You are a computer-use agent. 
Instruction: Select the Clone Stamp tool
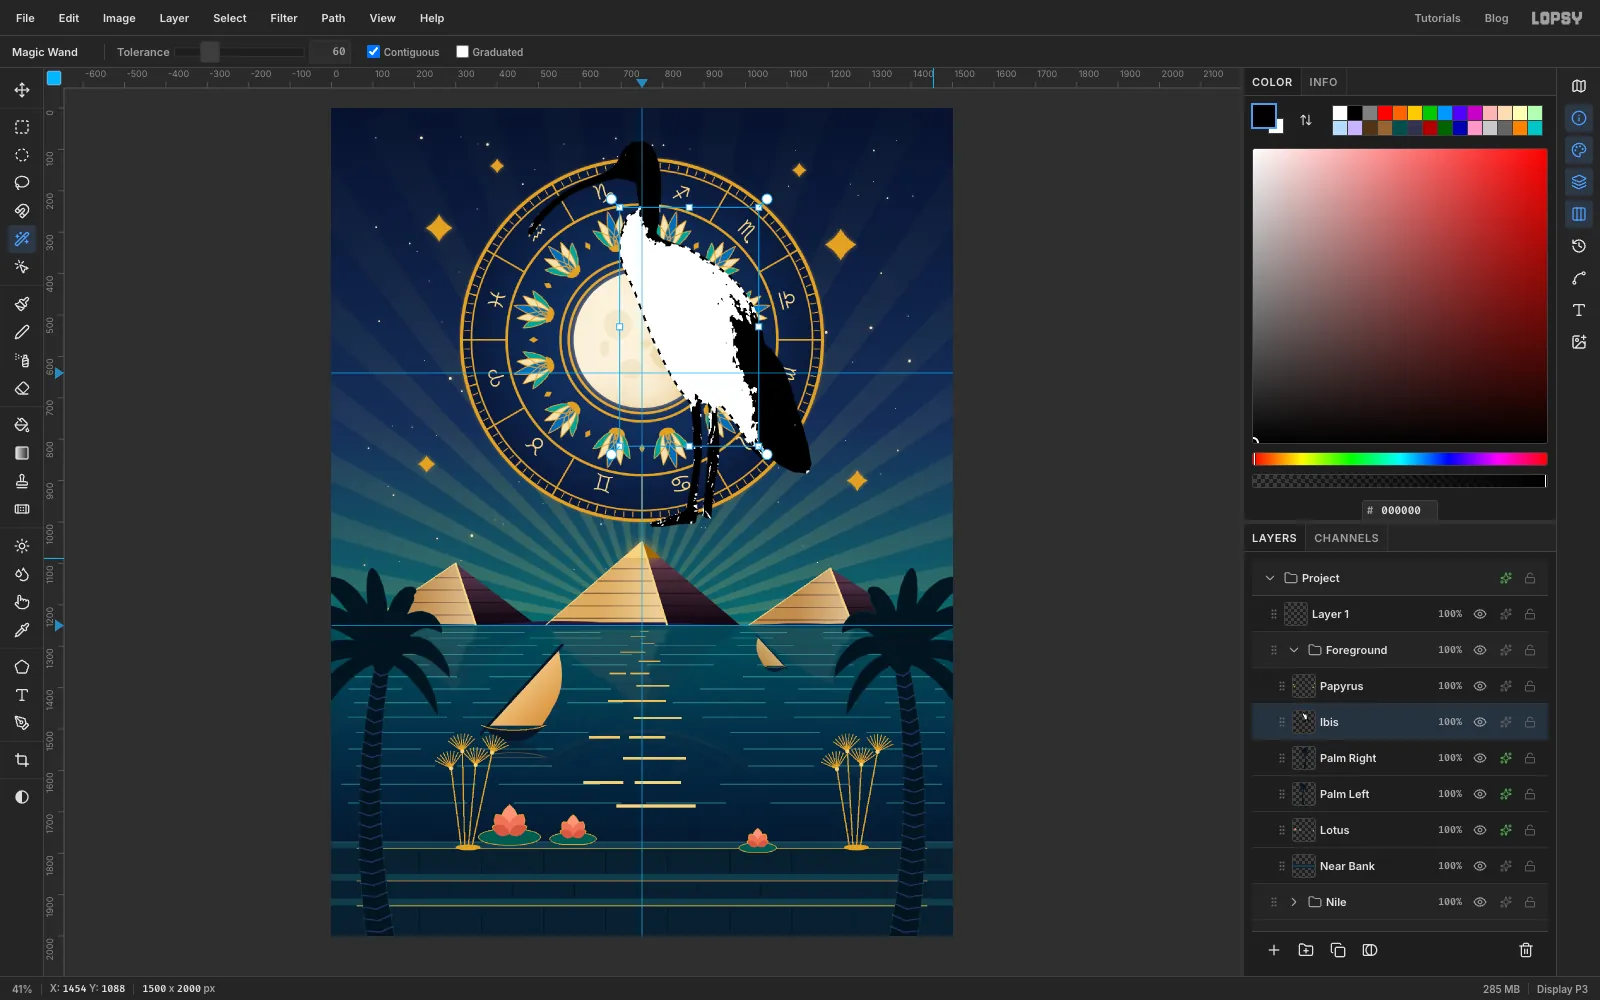click(22, 481)
